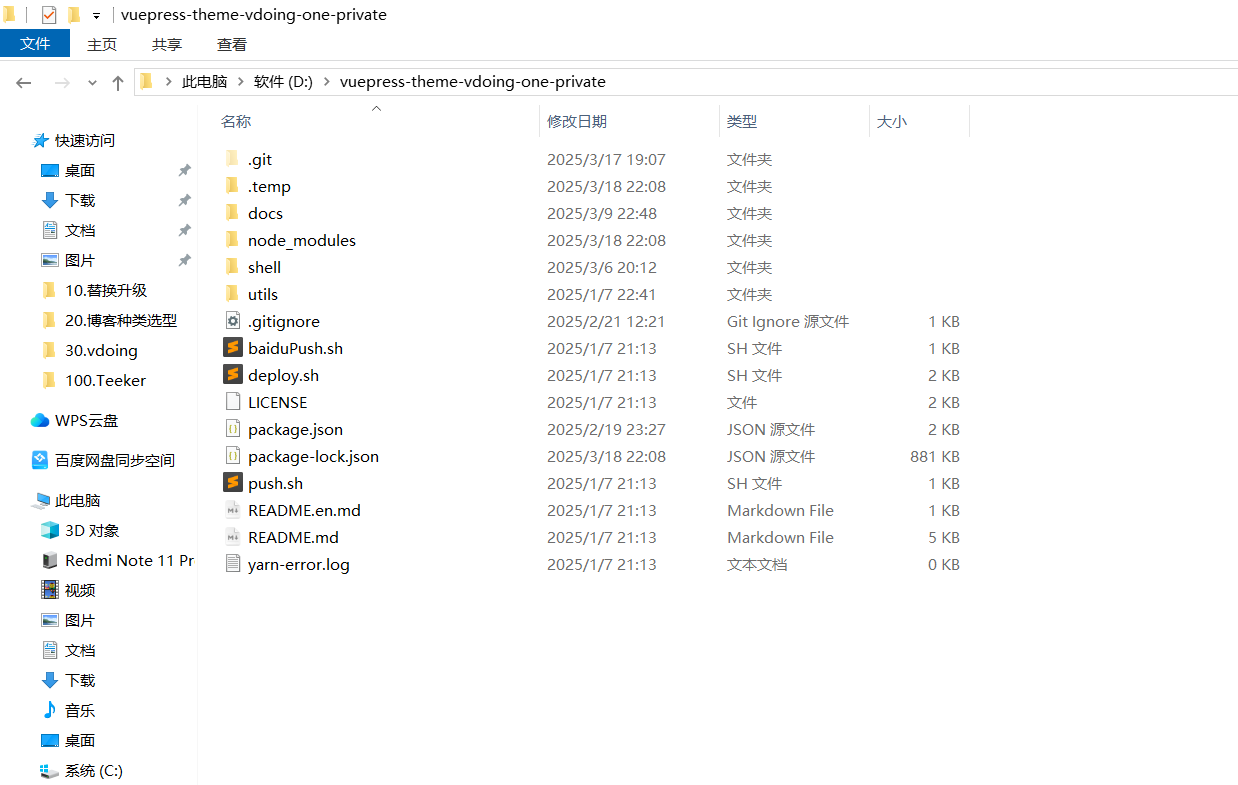Select the README.md markdown icon
Viewport: 1238px width, 785px height.
tap(232, 537)
